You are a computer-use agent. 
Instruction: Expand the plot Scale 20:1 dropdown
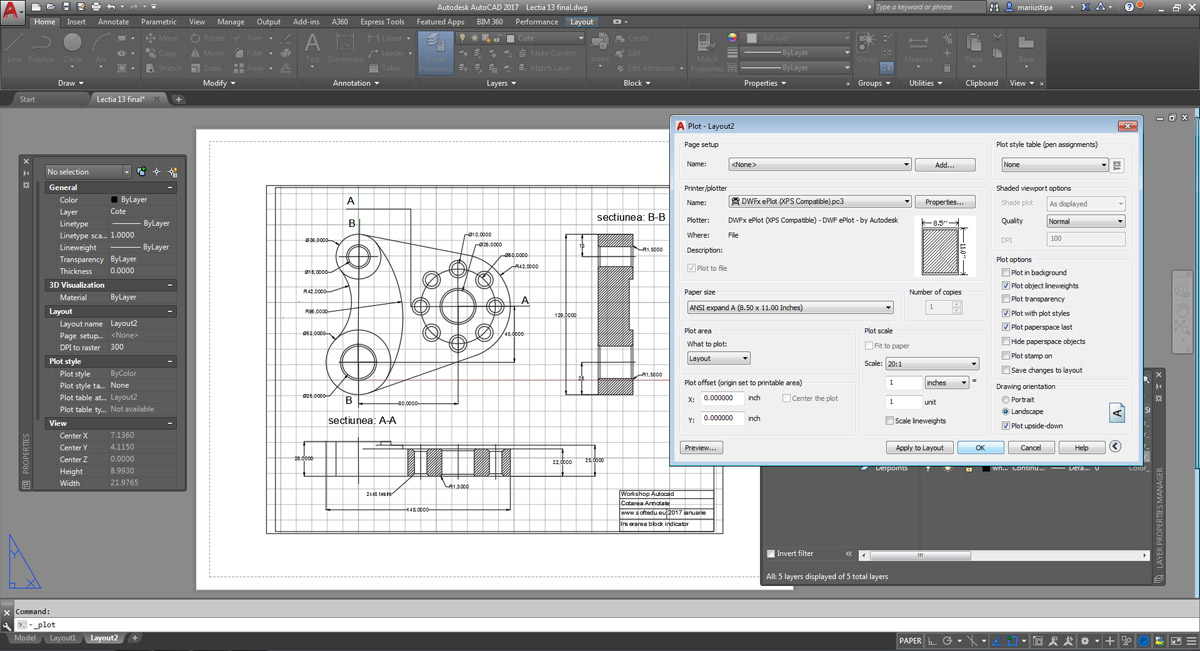pos(933,364)
